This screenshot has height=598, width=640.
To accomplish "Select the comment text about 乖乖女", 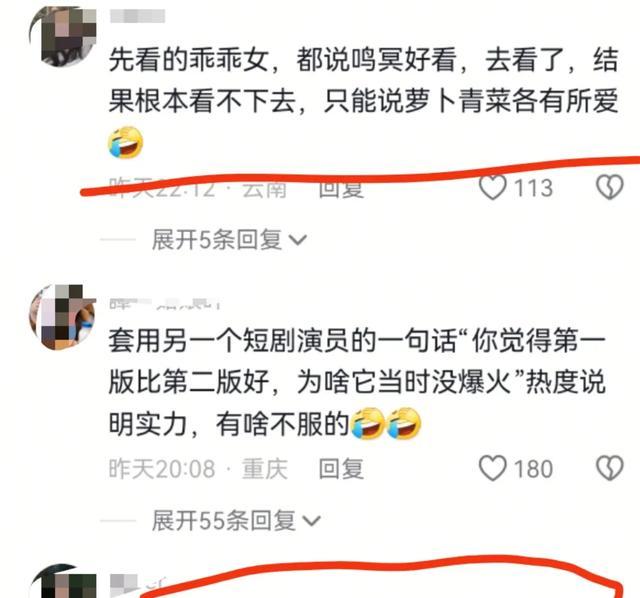I will pyautogui.click(x=363, y=101).
